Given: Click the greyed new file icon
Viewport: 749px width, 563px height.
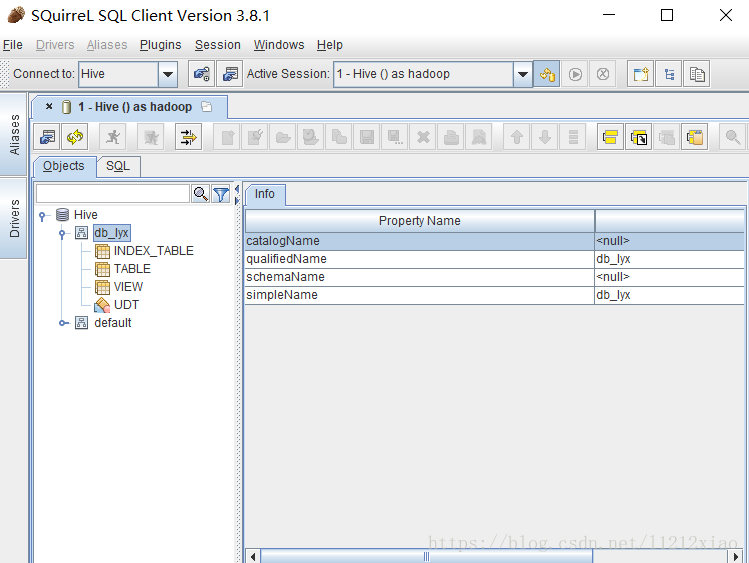Looking at the screenshot, I should (227, 138).
